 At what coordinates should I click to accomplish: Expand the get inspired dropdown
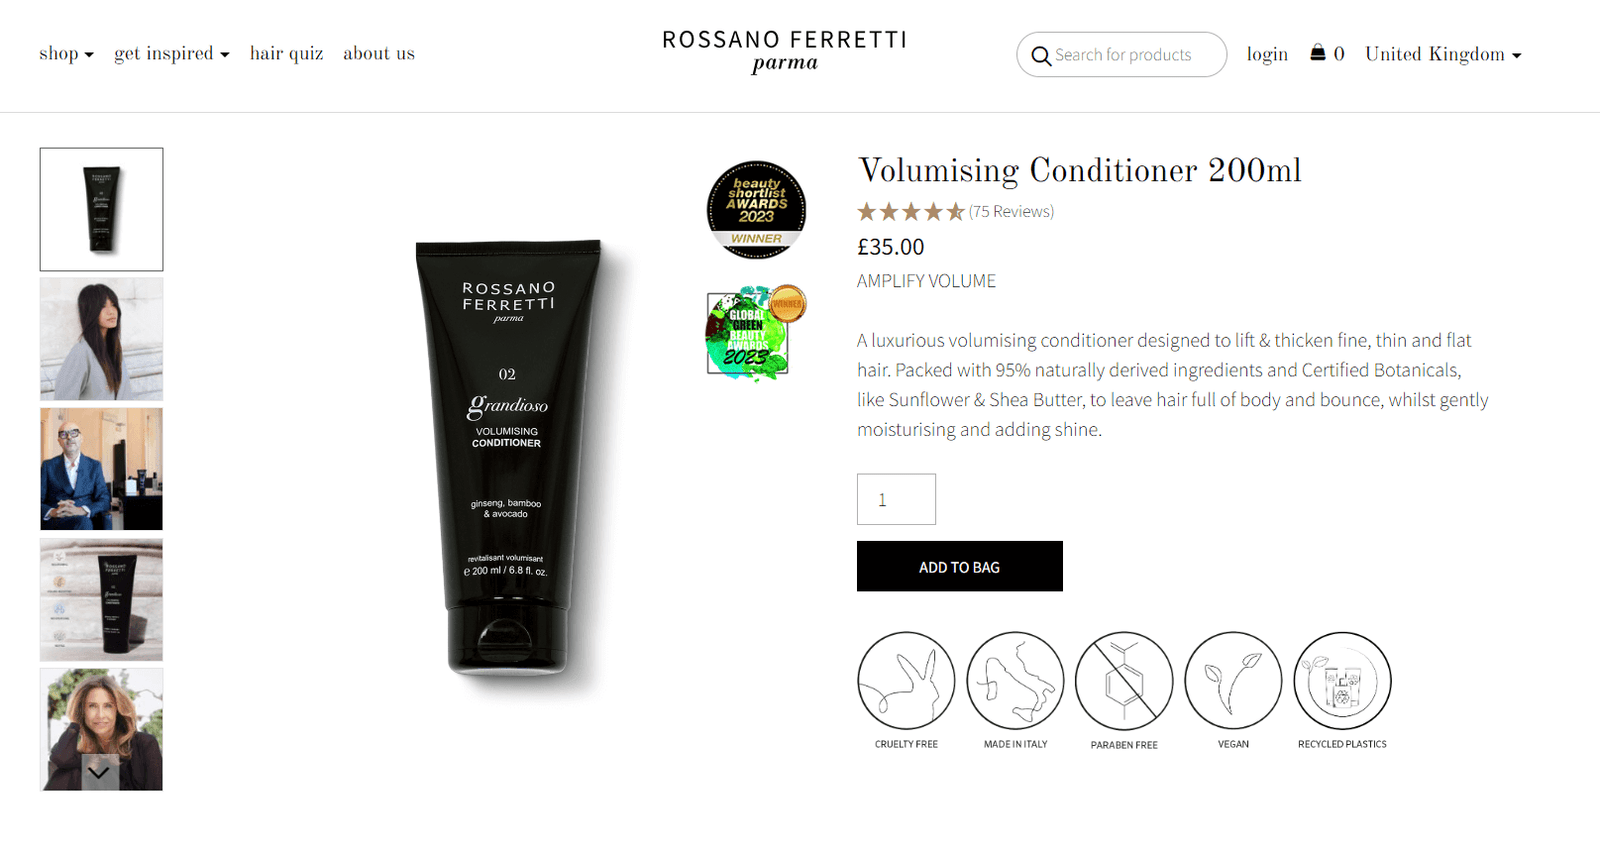[x=172, y=54]
